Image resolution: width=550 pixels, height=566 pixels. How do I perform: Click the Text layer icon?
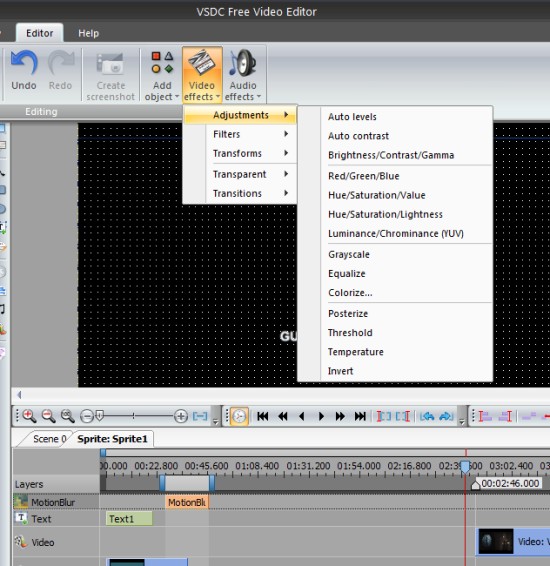click(x=21, y=518)
